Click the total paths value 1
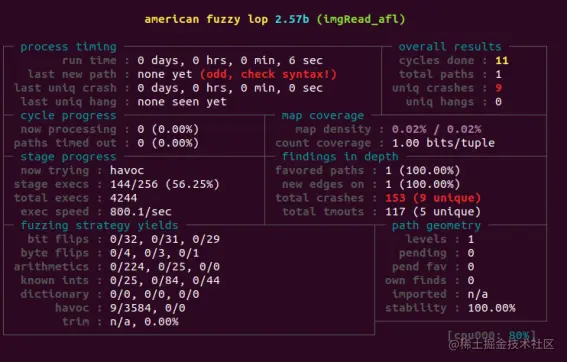This screenshot has width=567, height=363. click(498, 74)
